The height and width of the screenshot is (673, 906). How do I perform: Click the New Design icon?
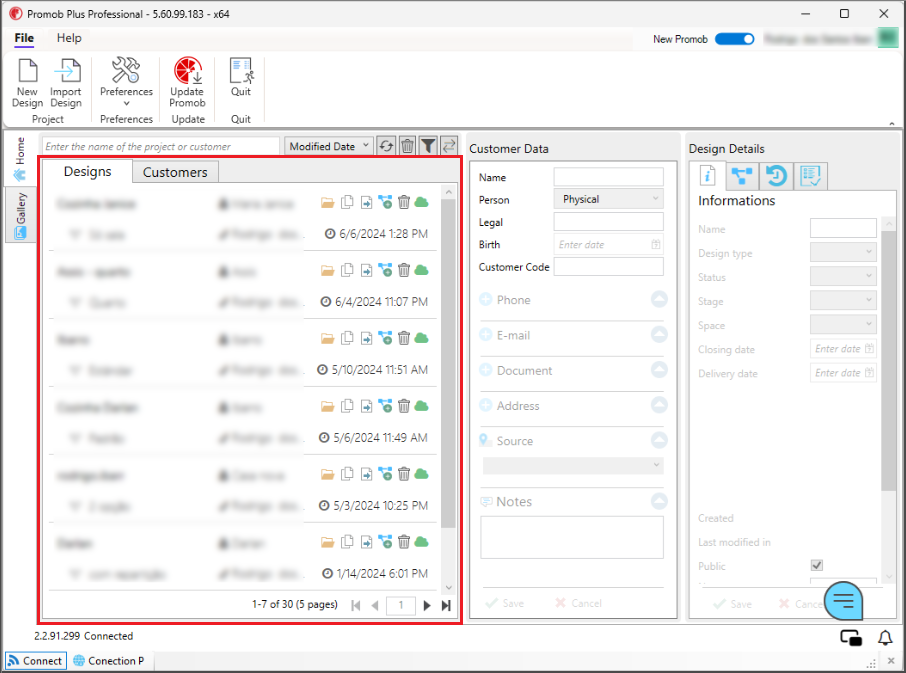pos(28,71)
